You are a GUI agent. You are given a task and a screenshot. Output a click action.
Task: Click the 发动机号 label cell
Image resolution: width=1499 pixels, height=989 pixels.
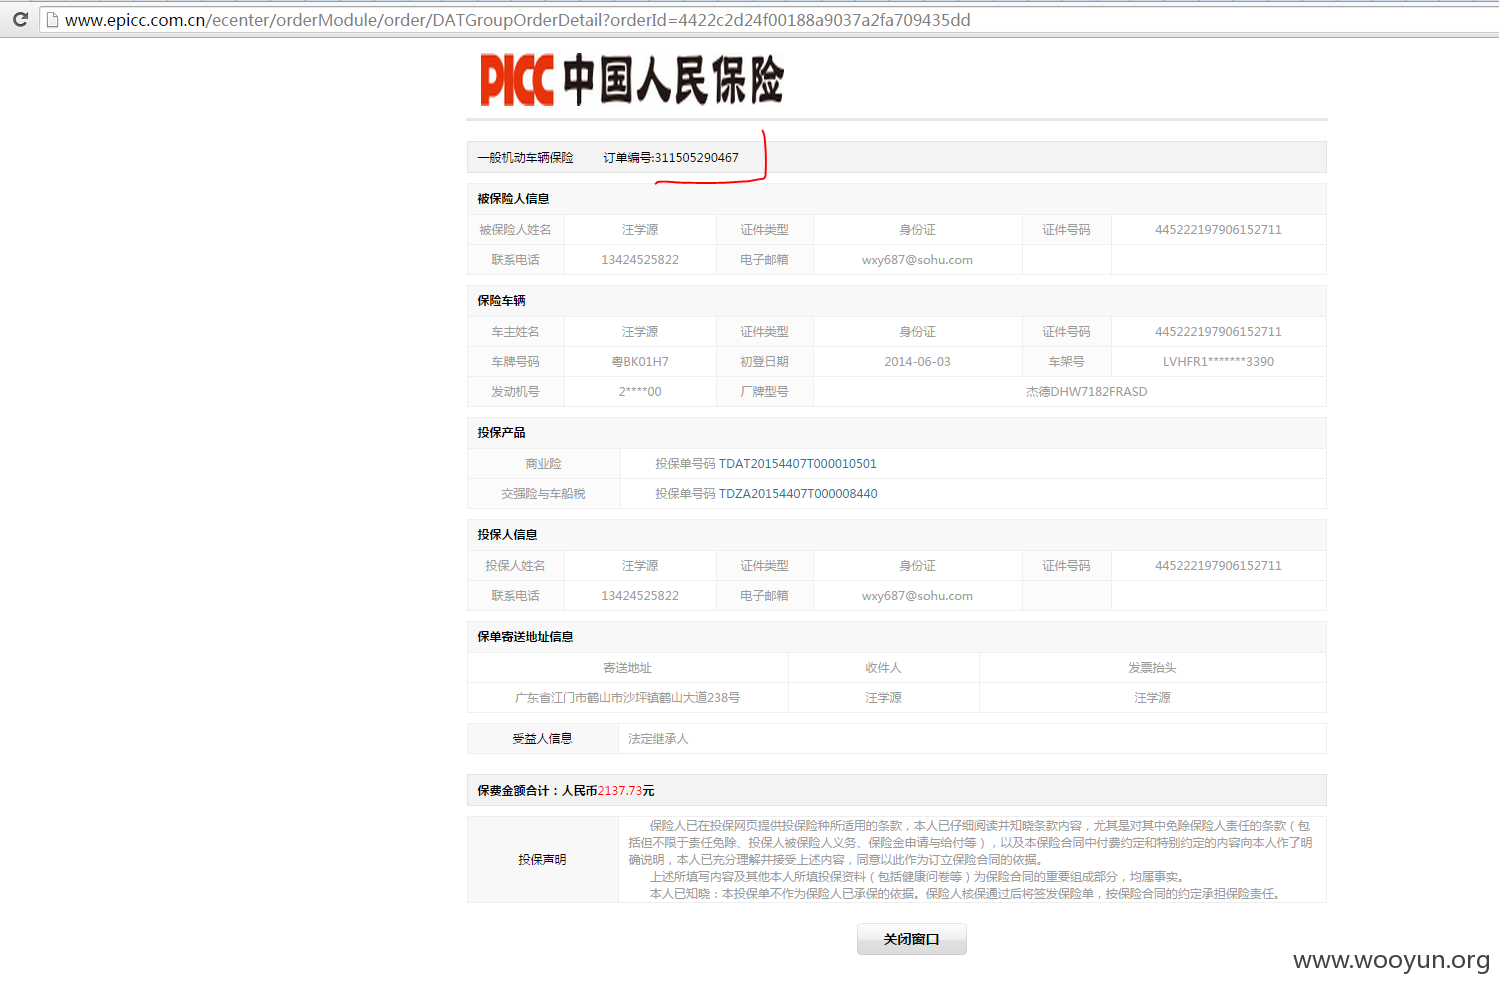pos(515,392)
